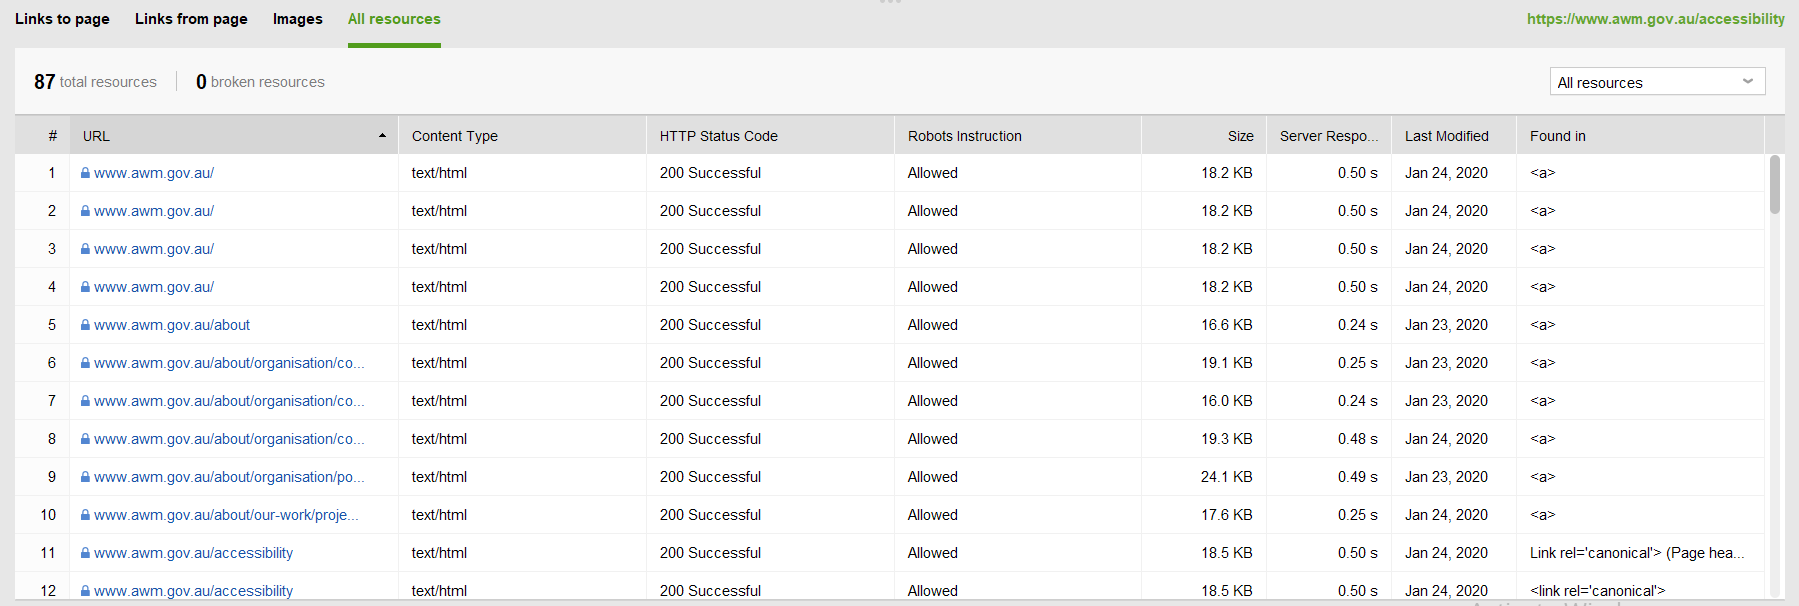Open www.awm.gov.au/ link in row 2
This screenshot has height=606, width=1799.
tap(154, 211)
